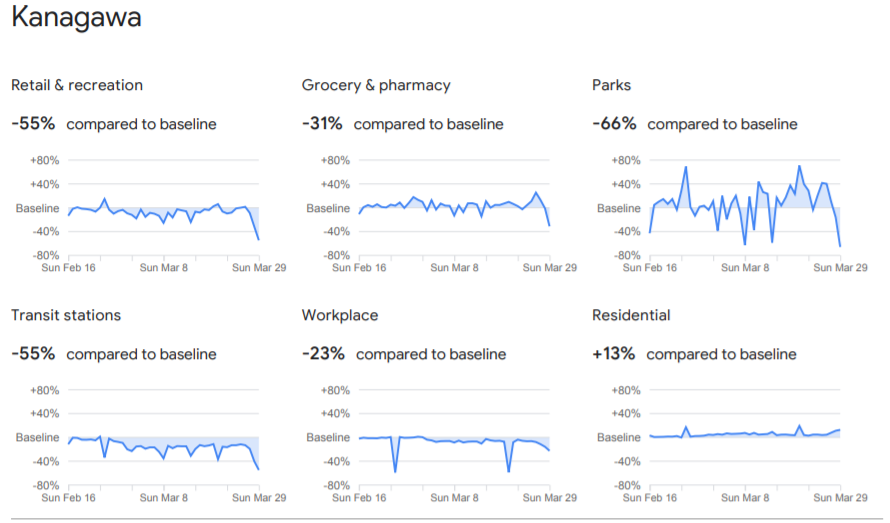Select the Workplace section heading

pyautogui.click(x=340, y=315)
